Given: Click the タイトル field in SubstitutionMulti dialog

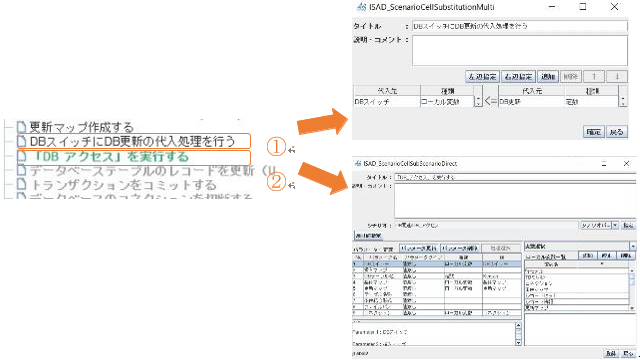Looking at the screenshot, I should click(520, 26).
